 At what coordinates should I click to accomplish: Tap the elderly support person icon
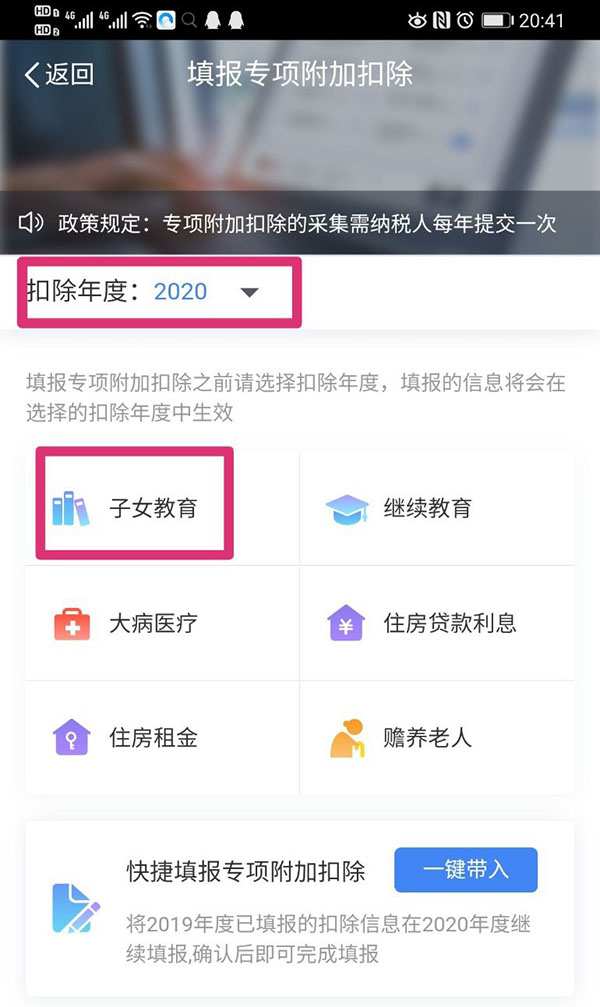pos(346,738)
